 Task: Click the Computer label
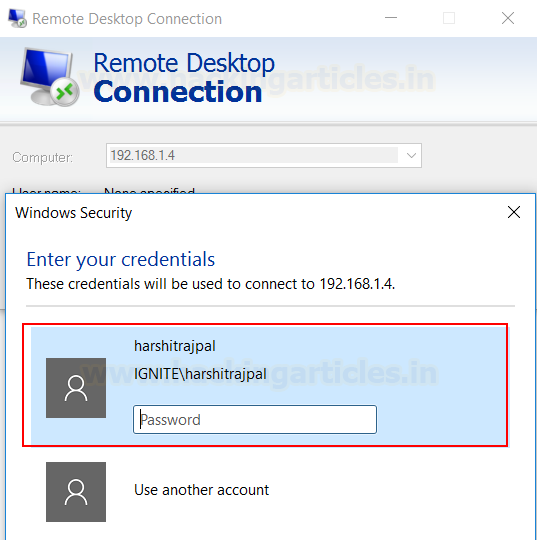tap(43, 157)
